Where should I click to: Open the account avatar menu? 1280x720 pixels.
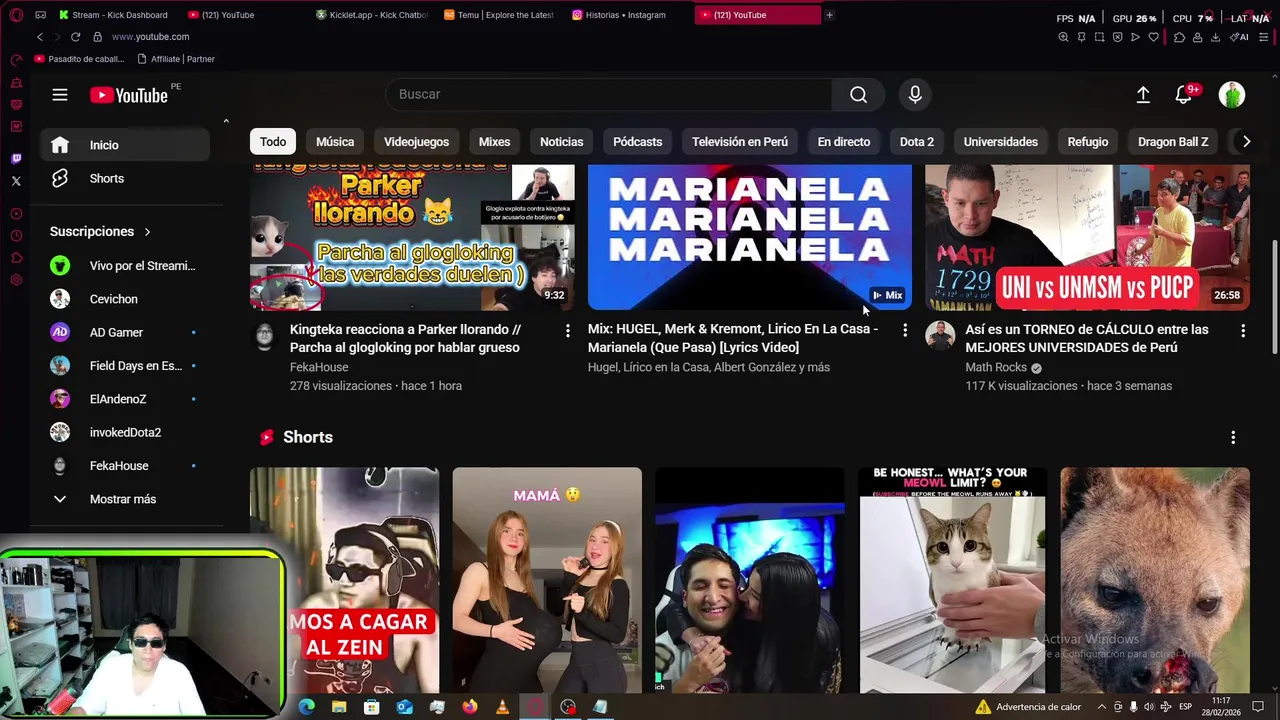[1232, 95]
